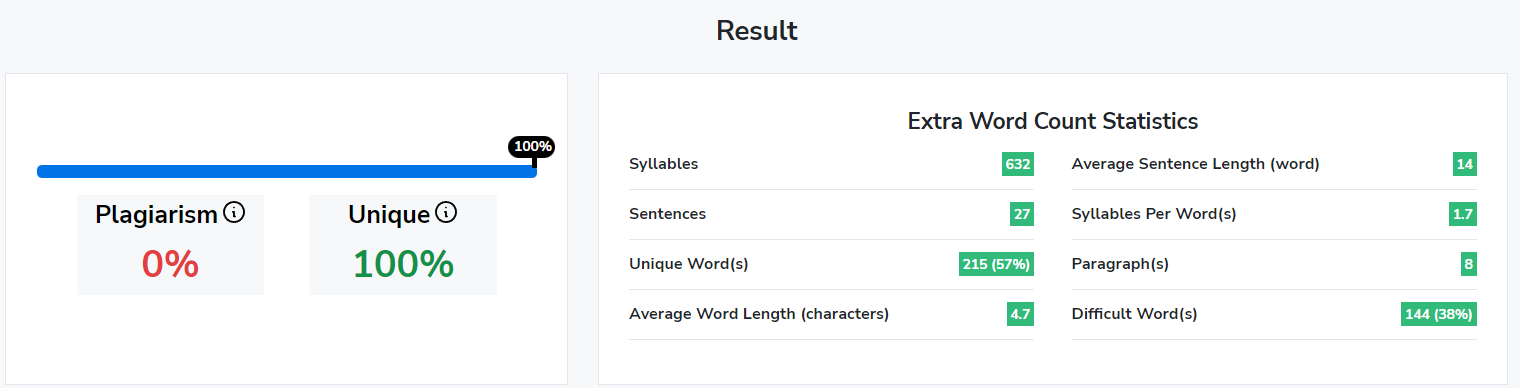Image resolution: width=1520 pixels, height=388 pixels.
Task: Click the Unique Words badge 215 (57%)
Action: point(996,264)
